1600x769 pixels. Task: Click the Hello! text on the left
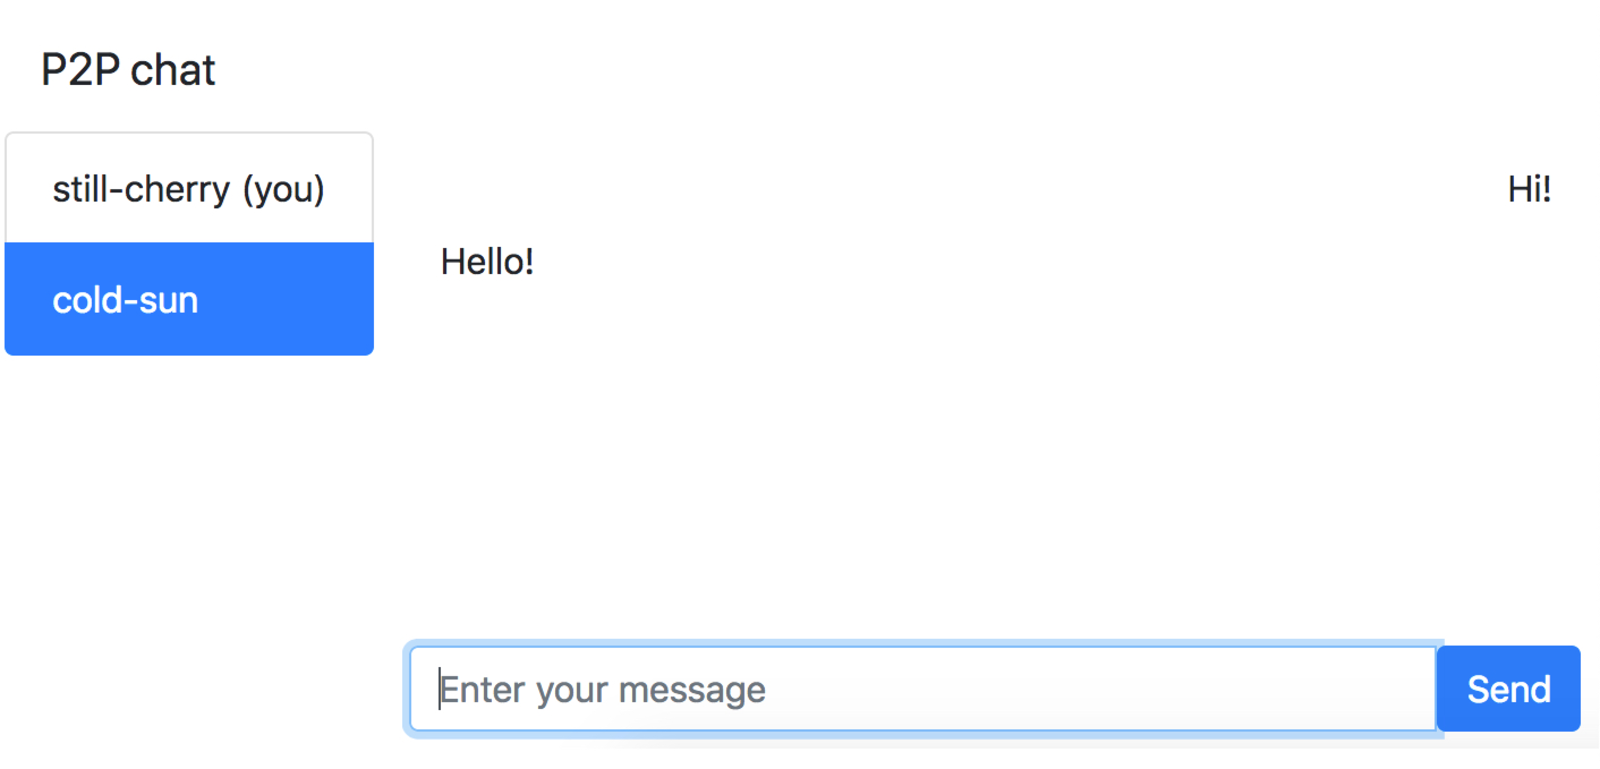pyautogui.click(x=488, y=261)
